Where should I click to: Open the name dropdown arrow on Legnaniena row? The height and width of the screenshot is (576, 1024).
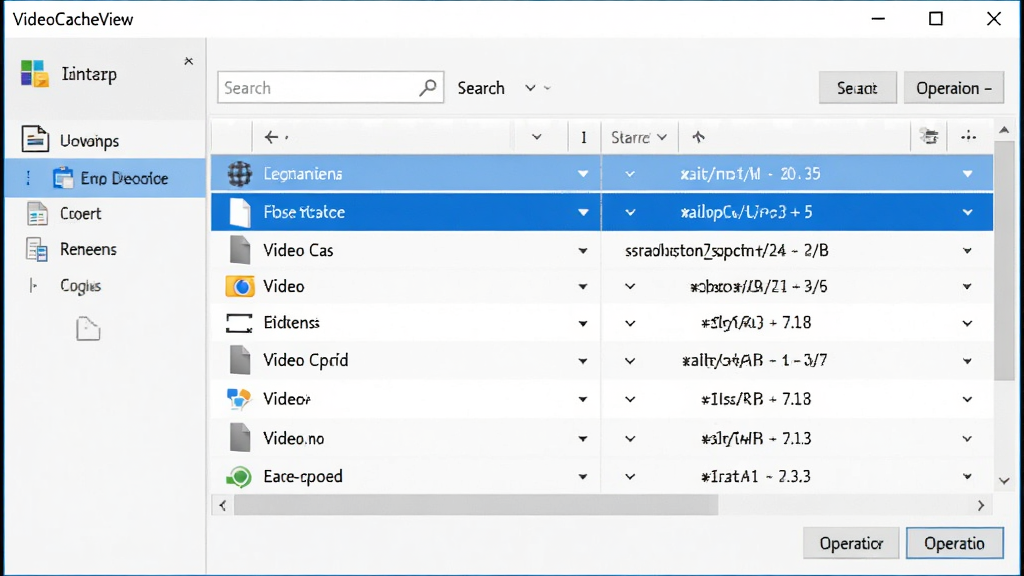coord(583,174)
